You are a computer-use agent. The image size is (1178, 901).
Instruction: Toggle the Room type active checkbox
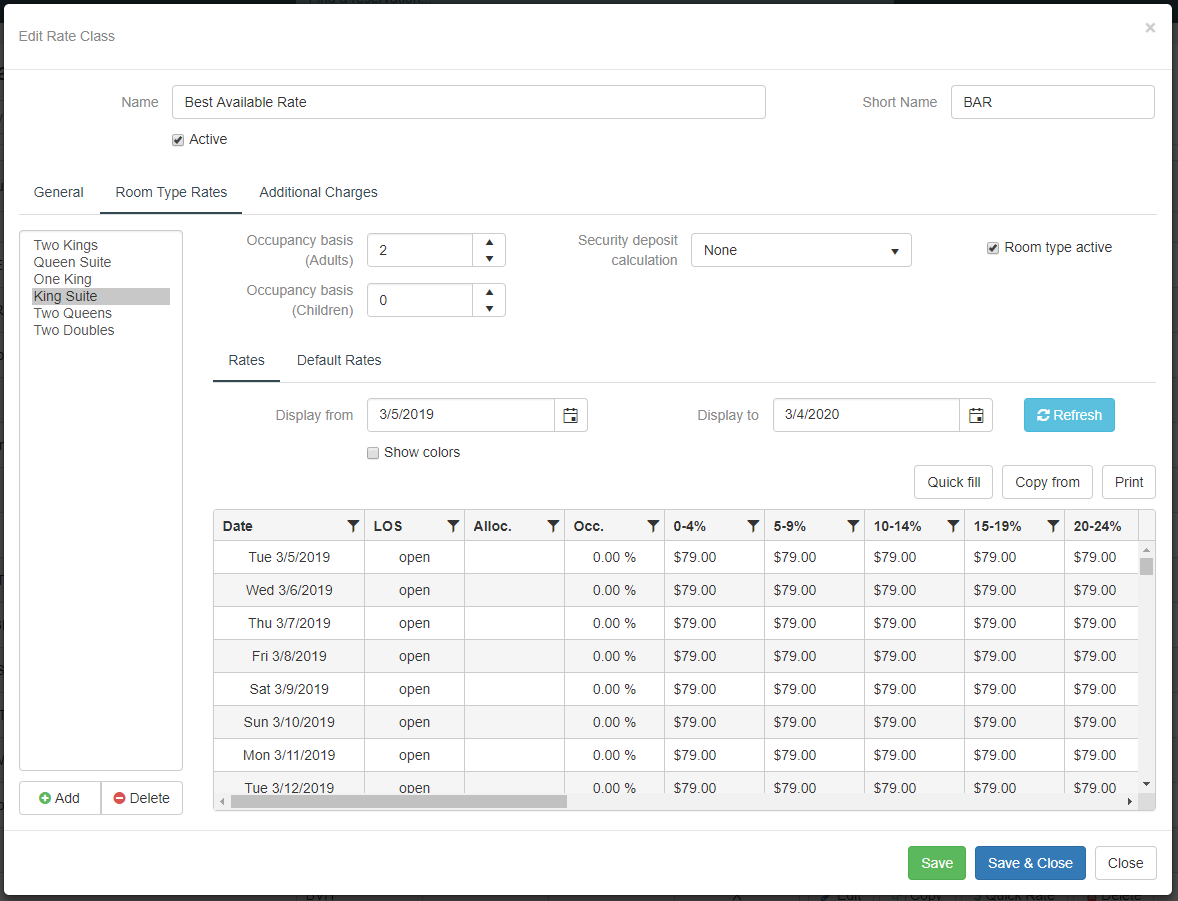coord(992,248)
